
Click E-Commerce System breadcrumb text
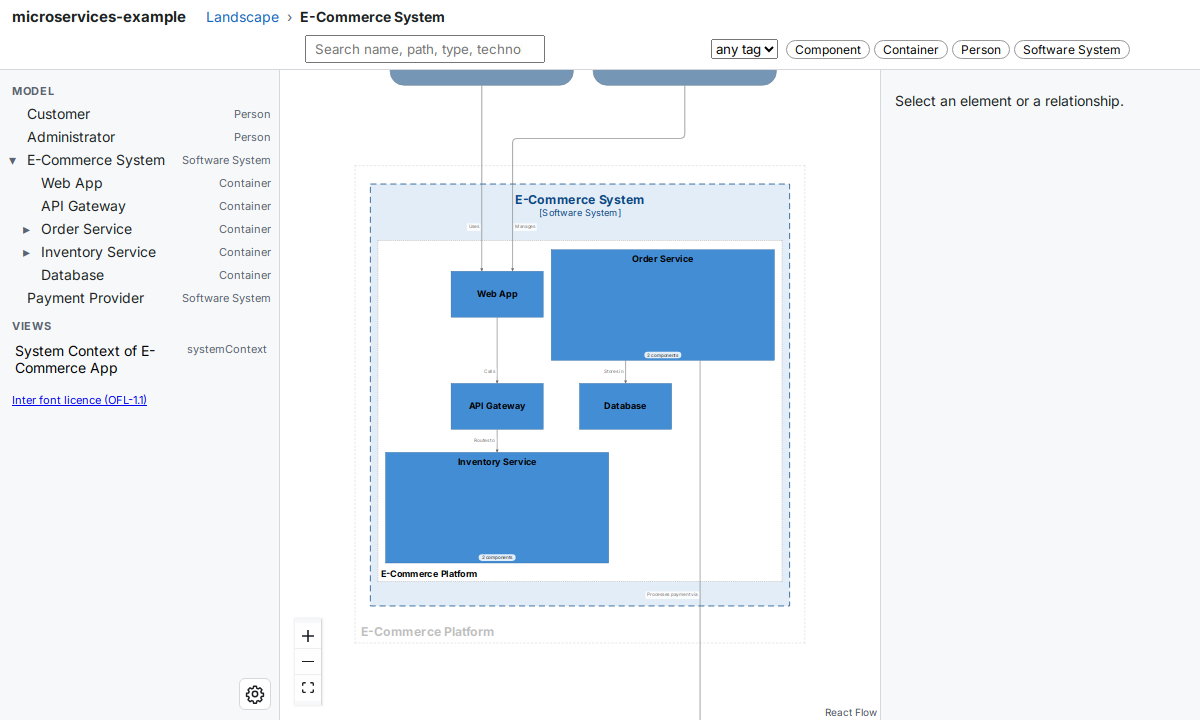(x=372, y=17)
